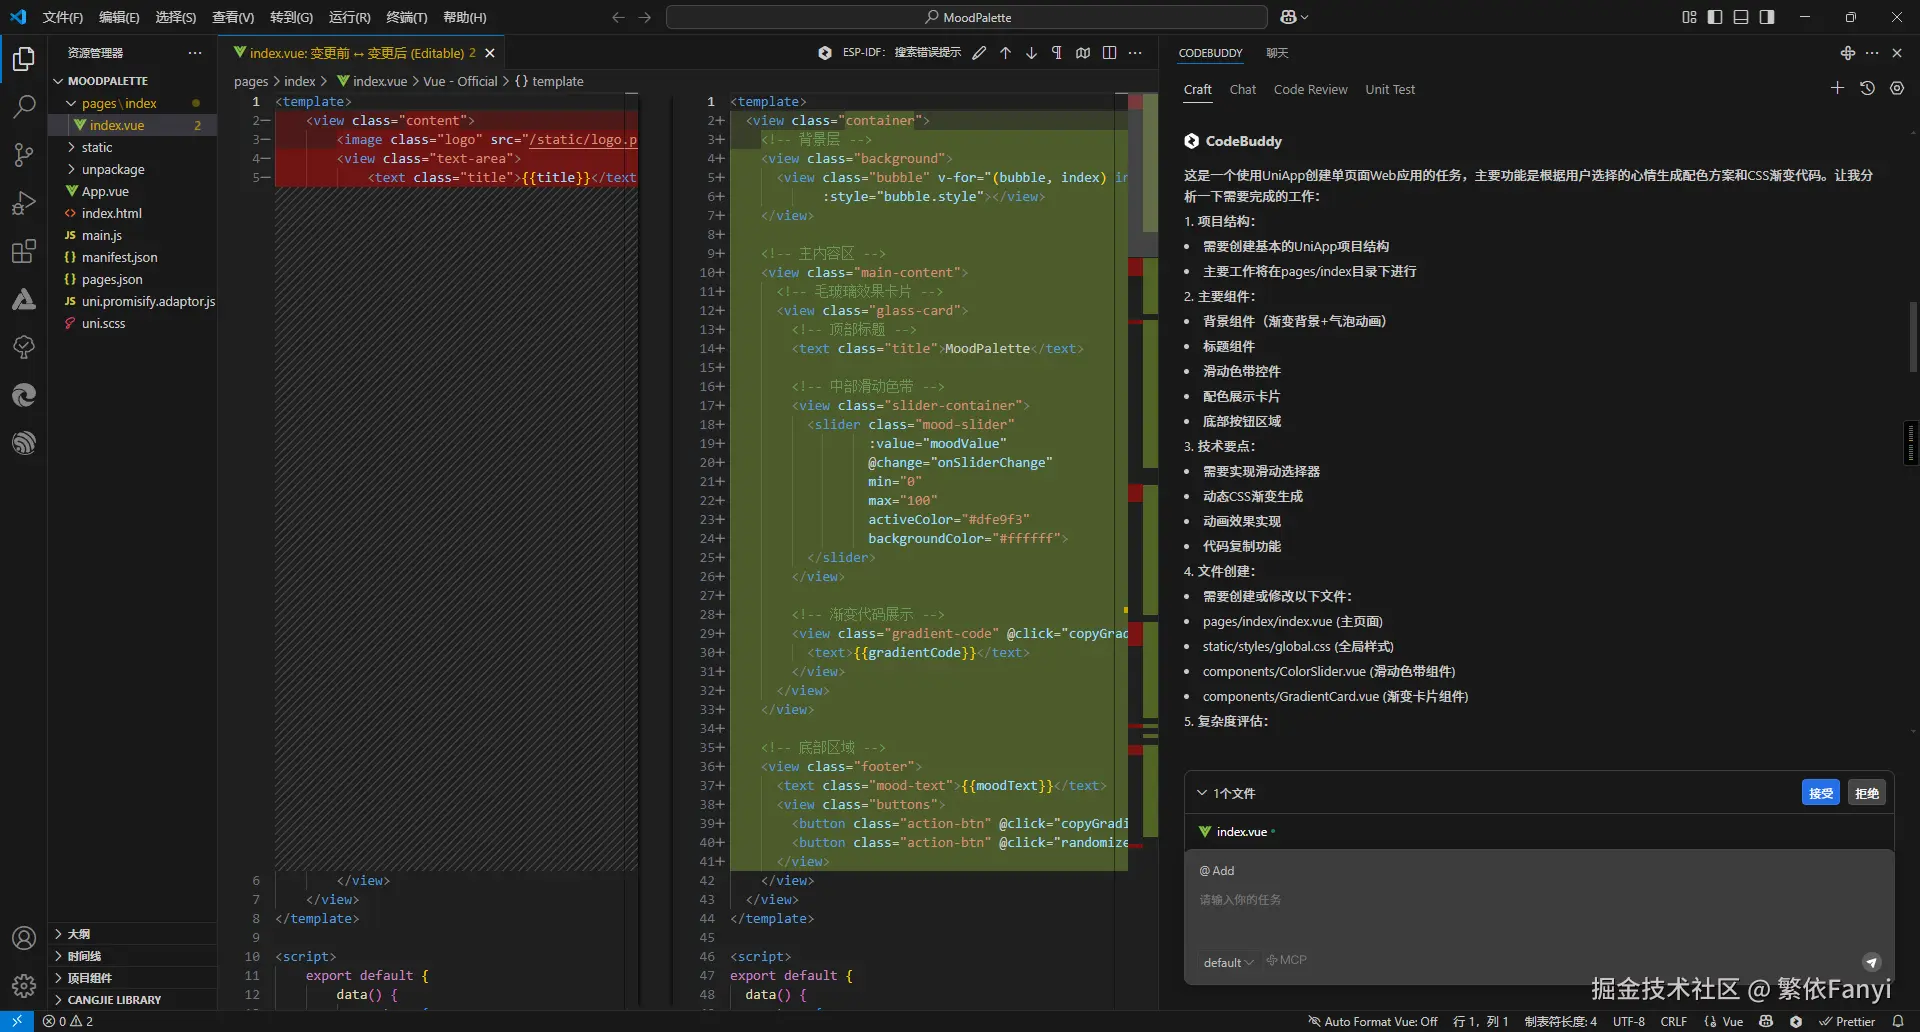Viewport: 1920px width, 1032px height.
Task: Open the default model dropdown
Action: coord(1228,962)
